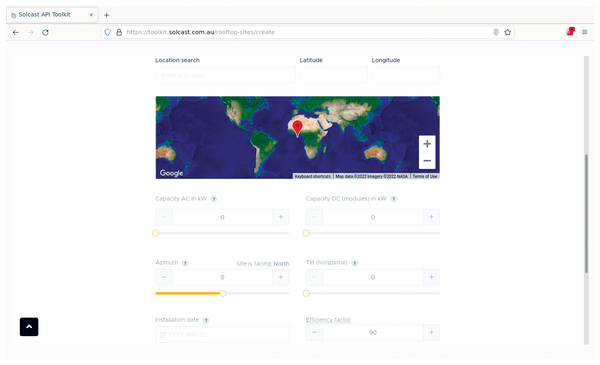Click the 'Site is facing: North' text
This screenshot has height=365, width=600.
tap(262, 264)
